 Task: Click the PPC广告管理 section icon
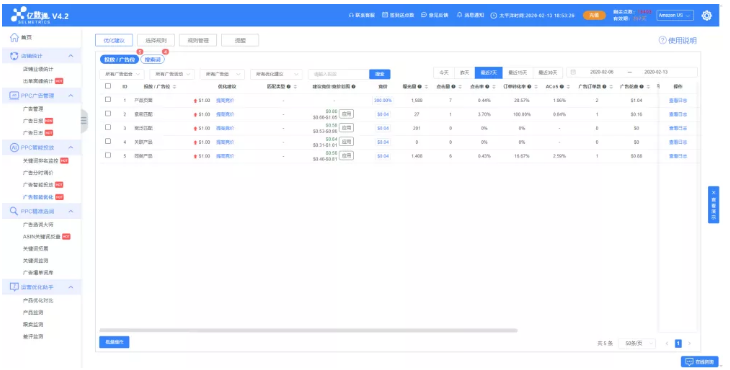[x=14, y=95]
